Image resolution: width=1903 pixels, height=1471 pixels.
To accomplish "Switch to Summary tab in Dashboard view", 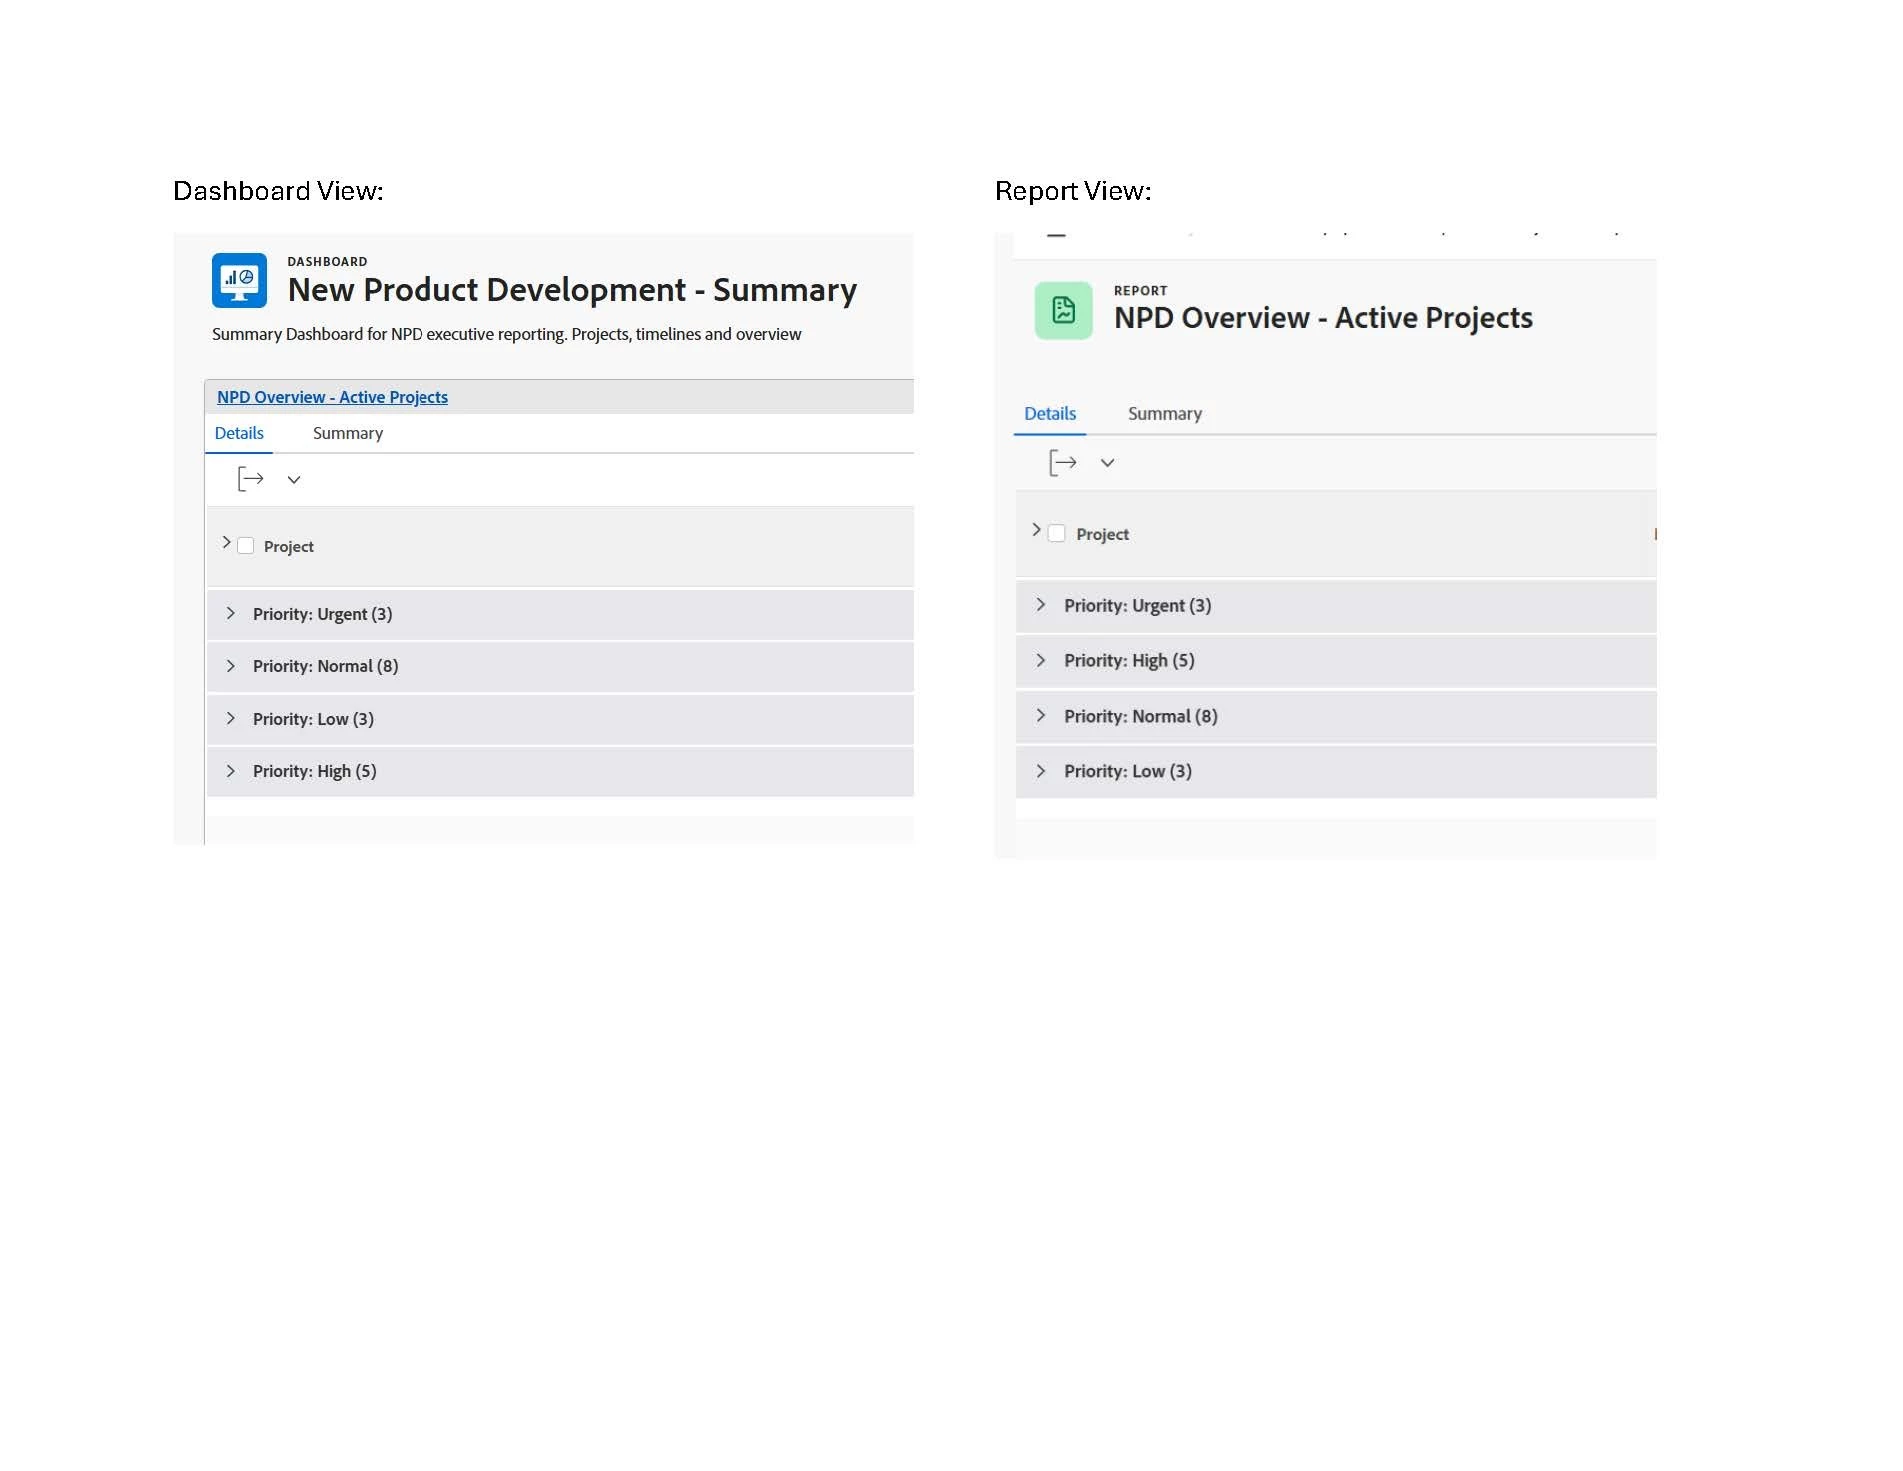I will 348,433.
